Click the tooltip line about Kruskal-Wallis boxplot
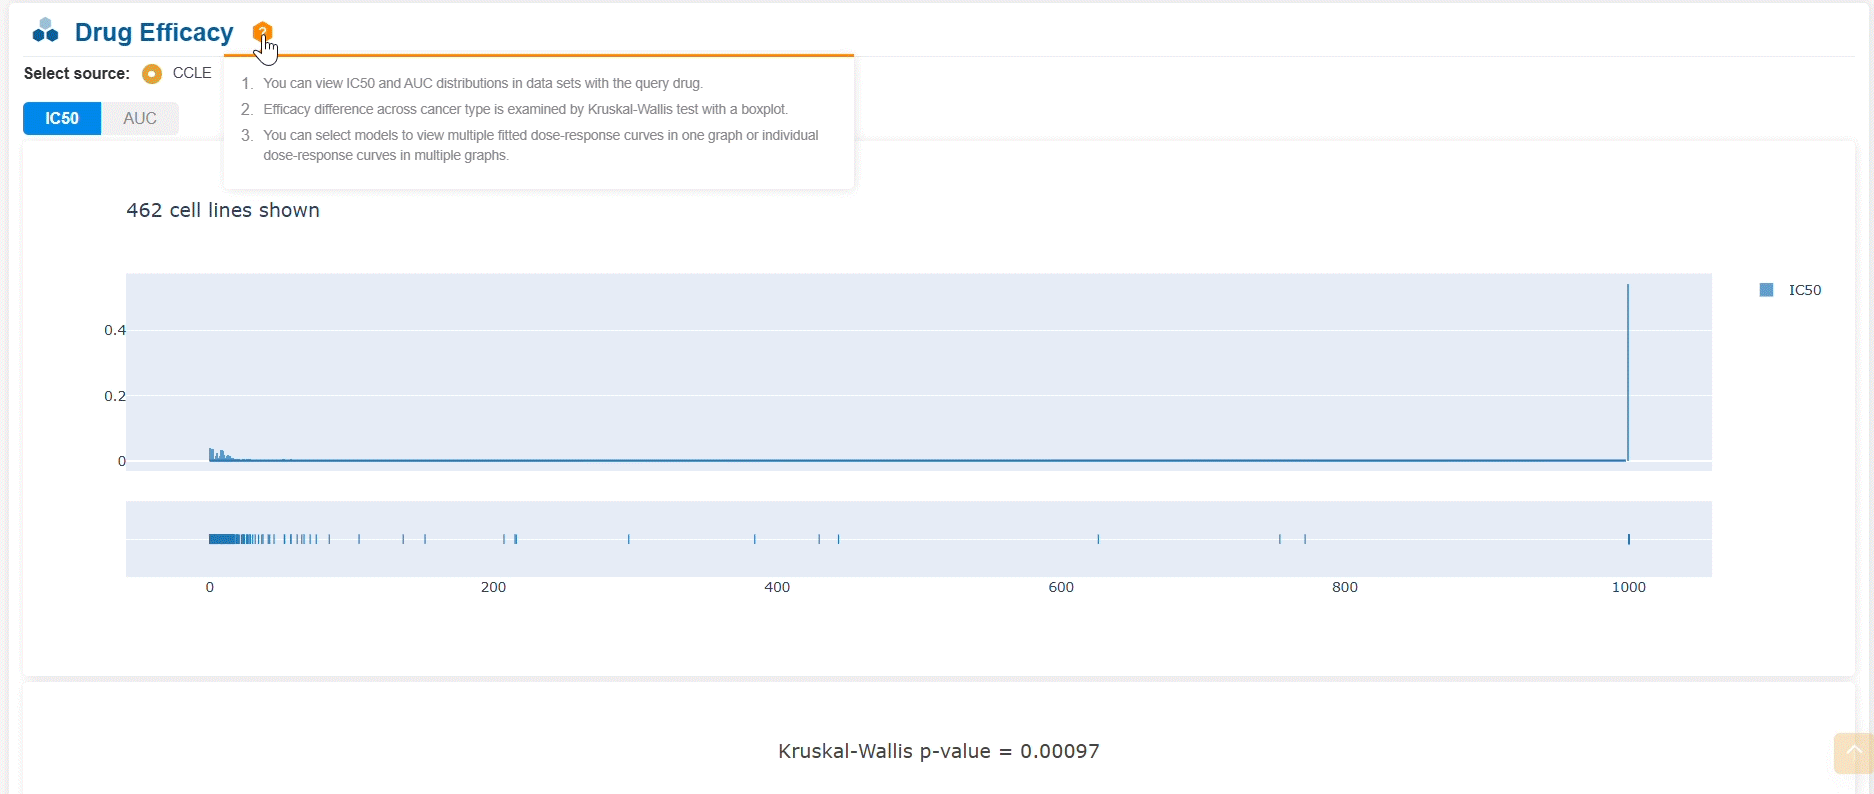Image resolution: width=1874 pixels, height=794 pixels. 525,109
